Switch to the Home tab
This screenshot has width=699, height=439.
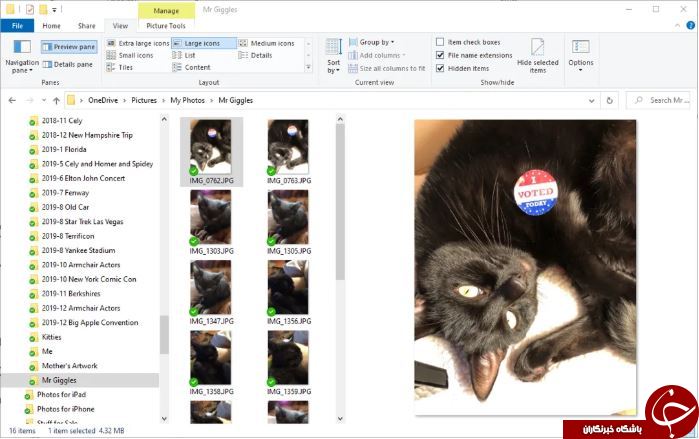(x=51, y=26)
